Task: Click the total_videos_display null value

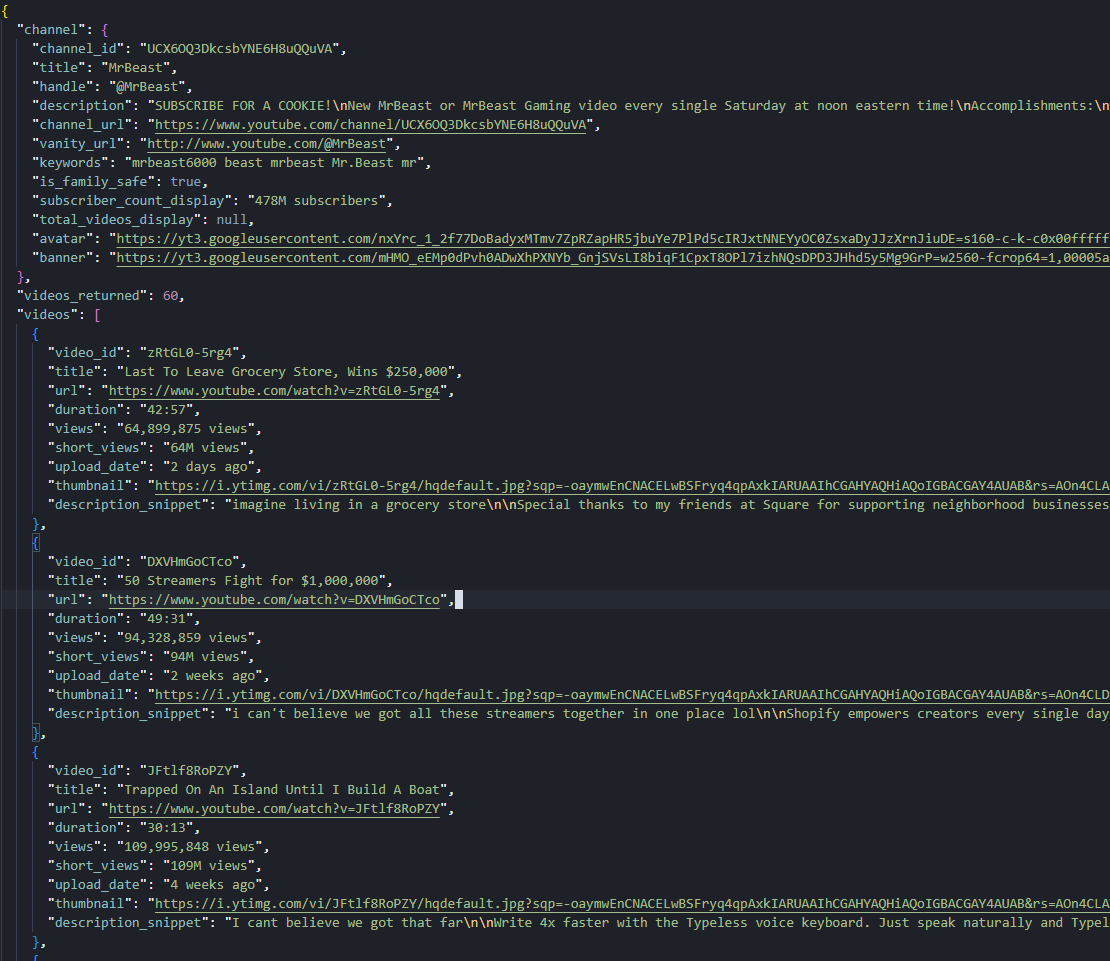Action: 232,219
